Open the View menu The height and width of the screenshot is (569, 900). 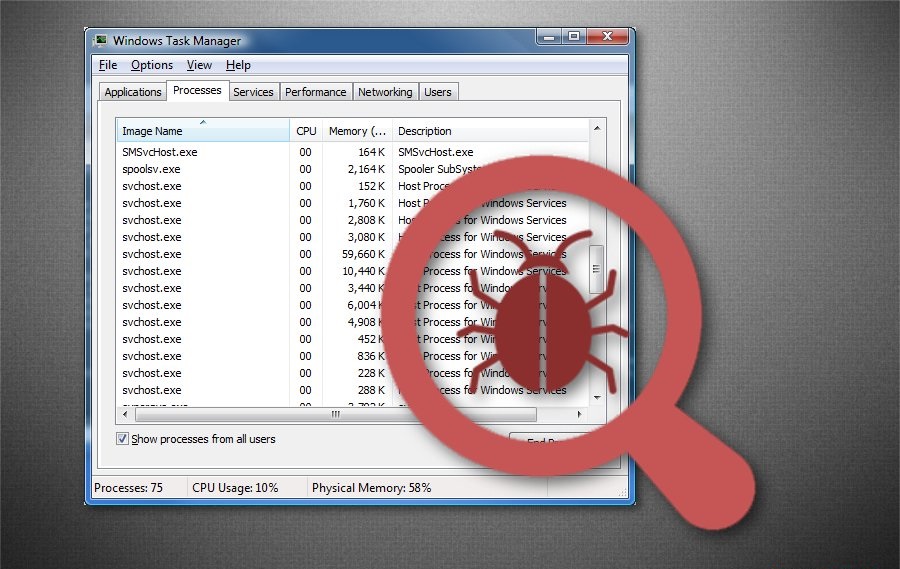point(199,65)
